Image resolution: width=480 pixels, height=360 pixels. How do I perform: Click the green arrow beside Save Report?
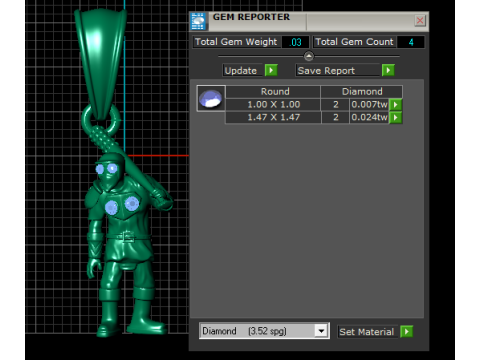(388, 70)
